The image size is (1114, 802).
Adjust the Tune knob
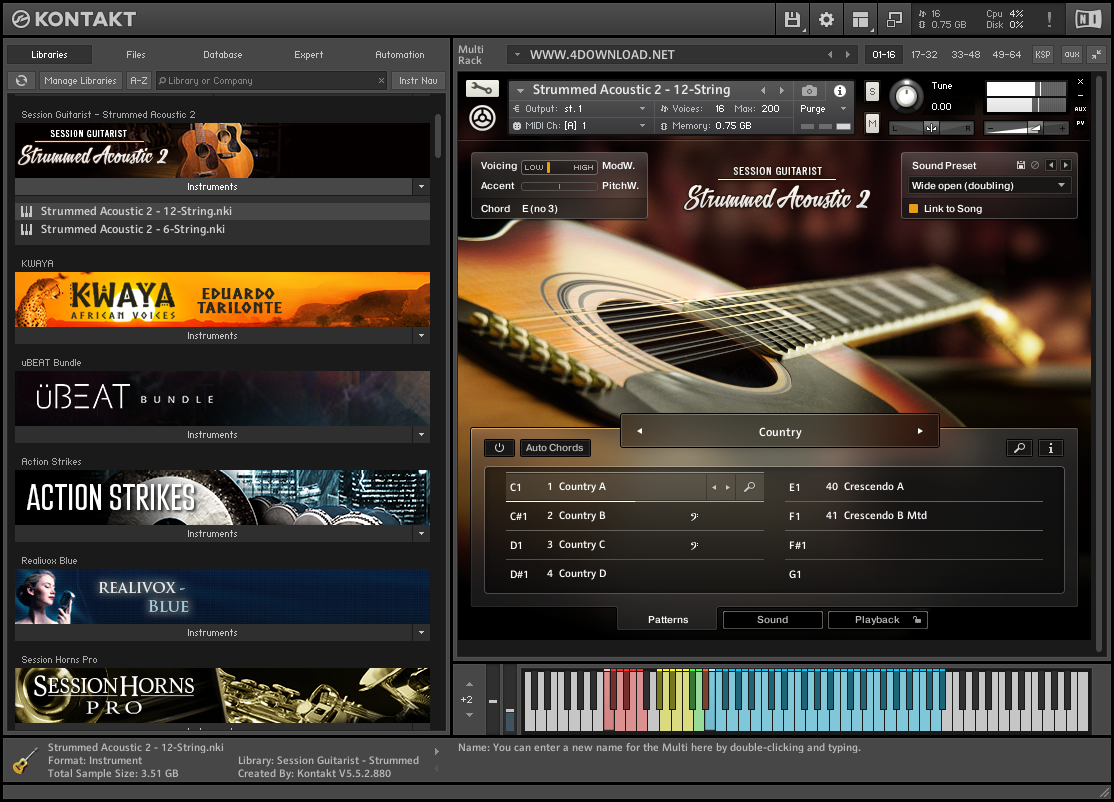click(906, 95)
